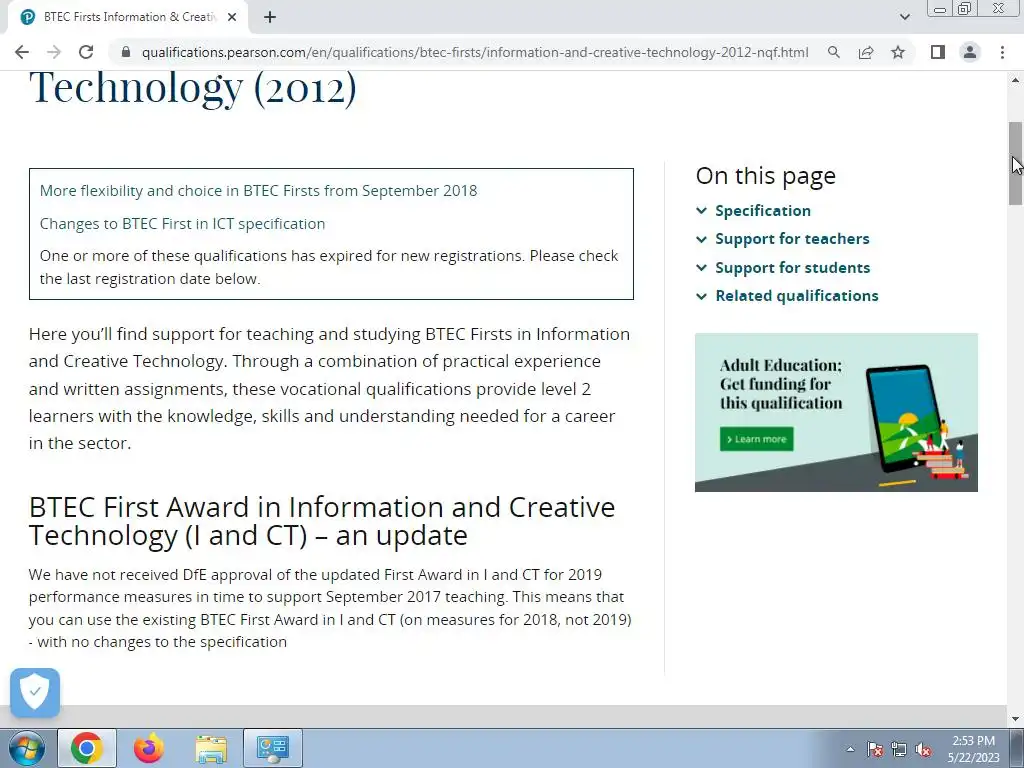This screenshot has width=1024, height=768.
Task: Click the scrollbar up arrow
Action: point(1016,80)
